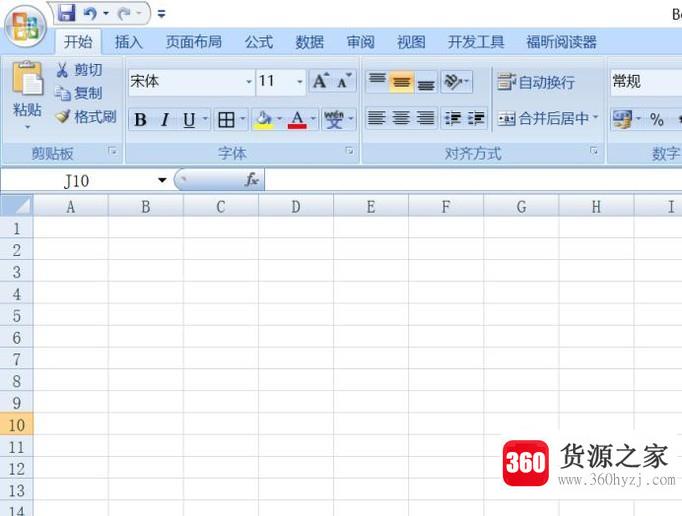Toggle underline formatting

(x=189, y=119)
